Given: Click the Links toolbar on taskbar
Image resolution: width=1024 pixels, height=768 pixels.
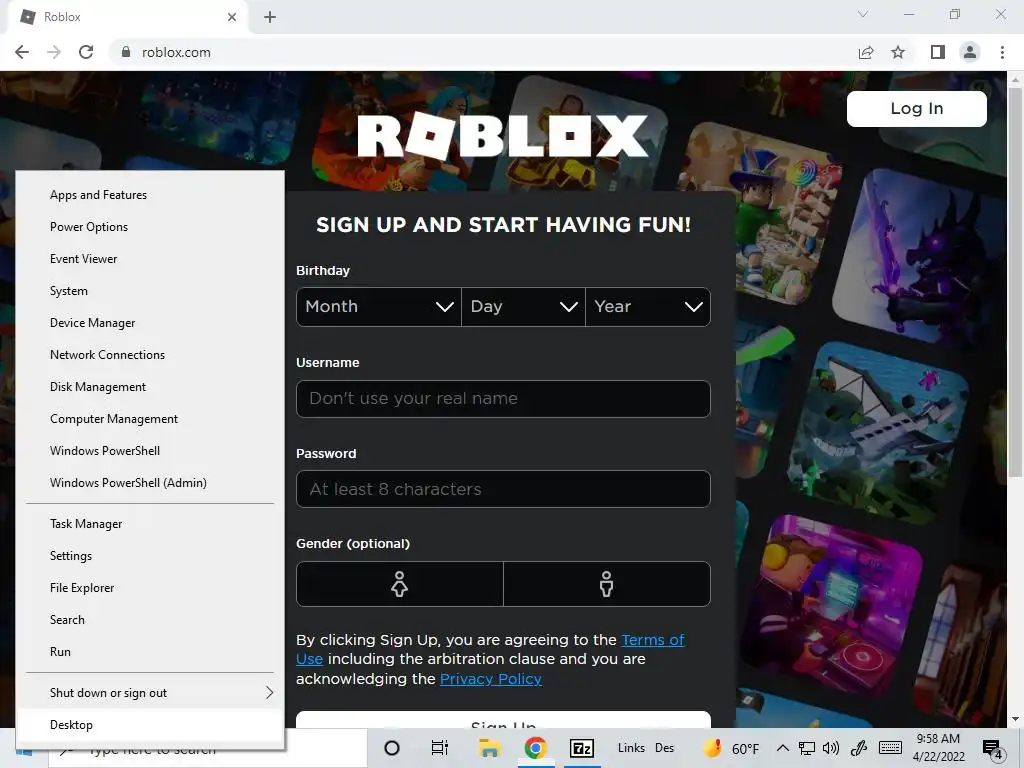Looking at the screenshot, I should (631, 748).
